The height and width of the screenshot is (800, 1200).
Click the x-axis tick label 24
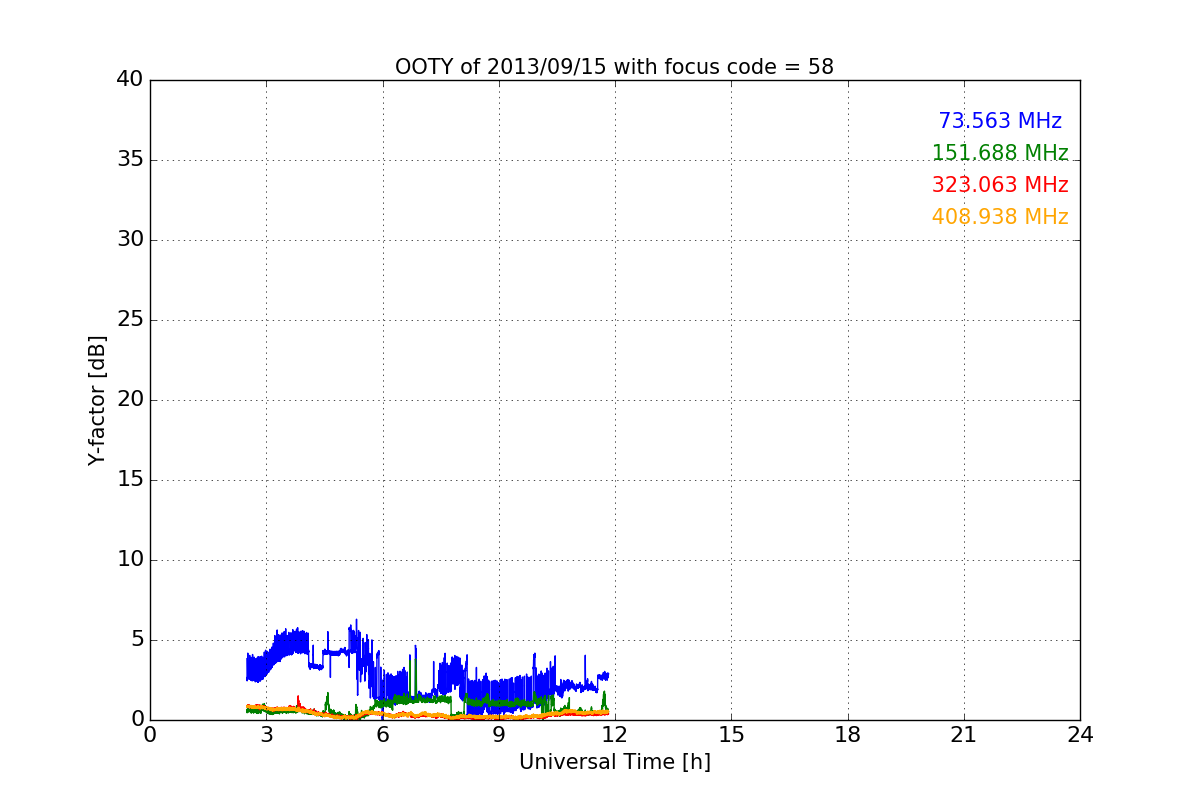[1080, 735]
